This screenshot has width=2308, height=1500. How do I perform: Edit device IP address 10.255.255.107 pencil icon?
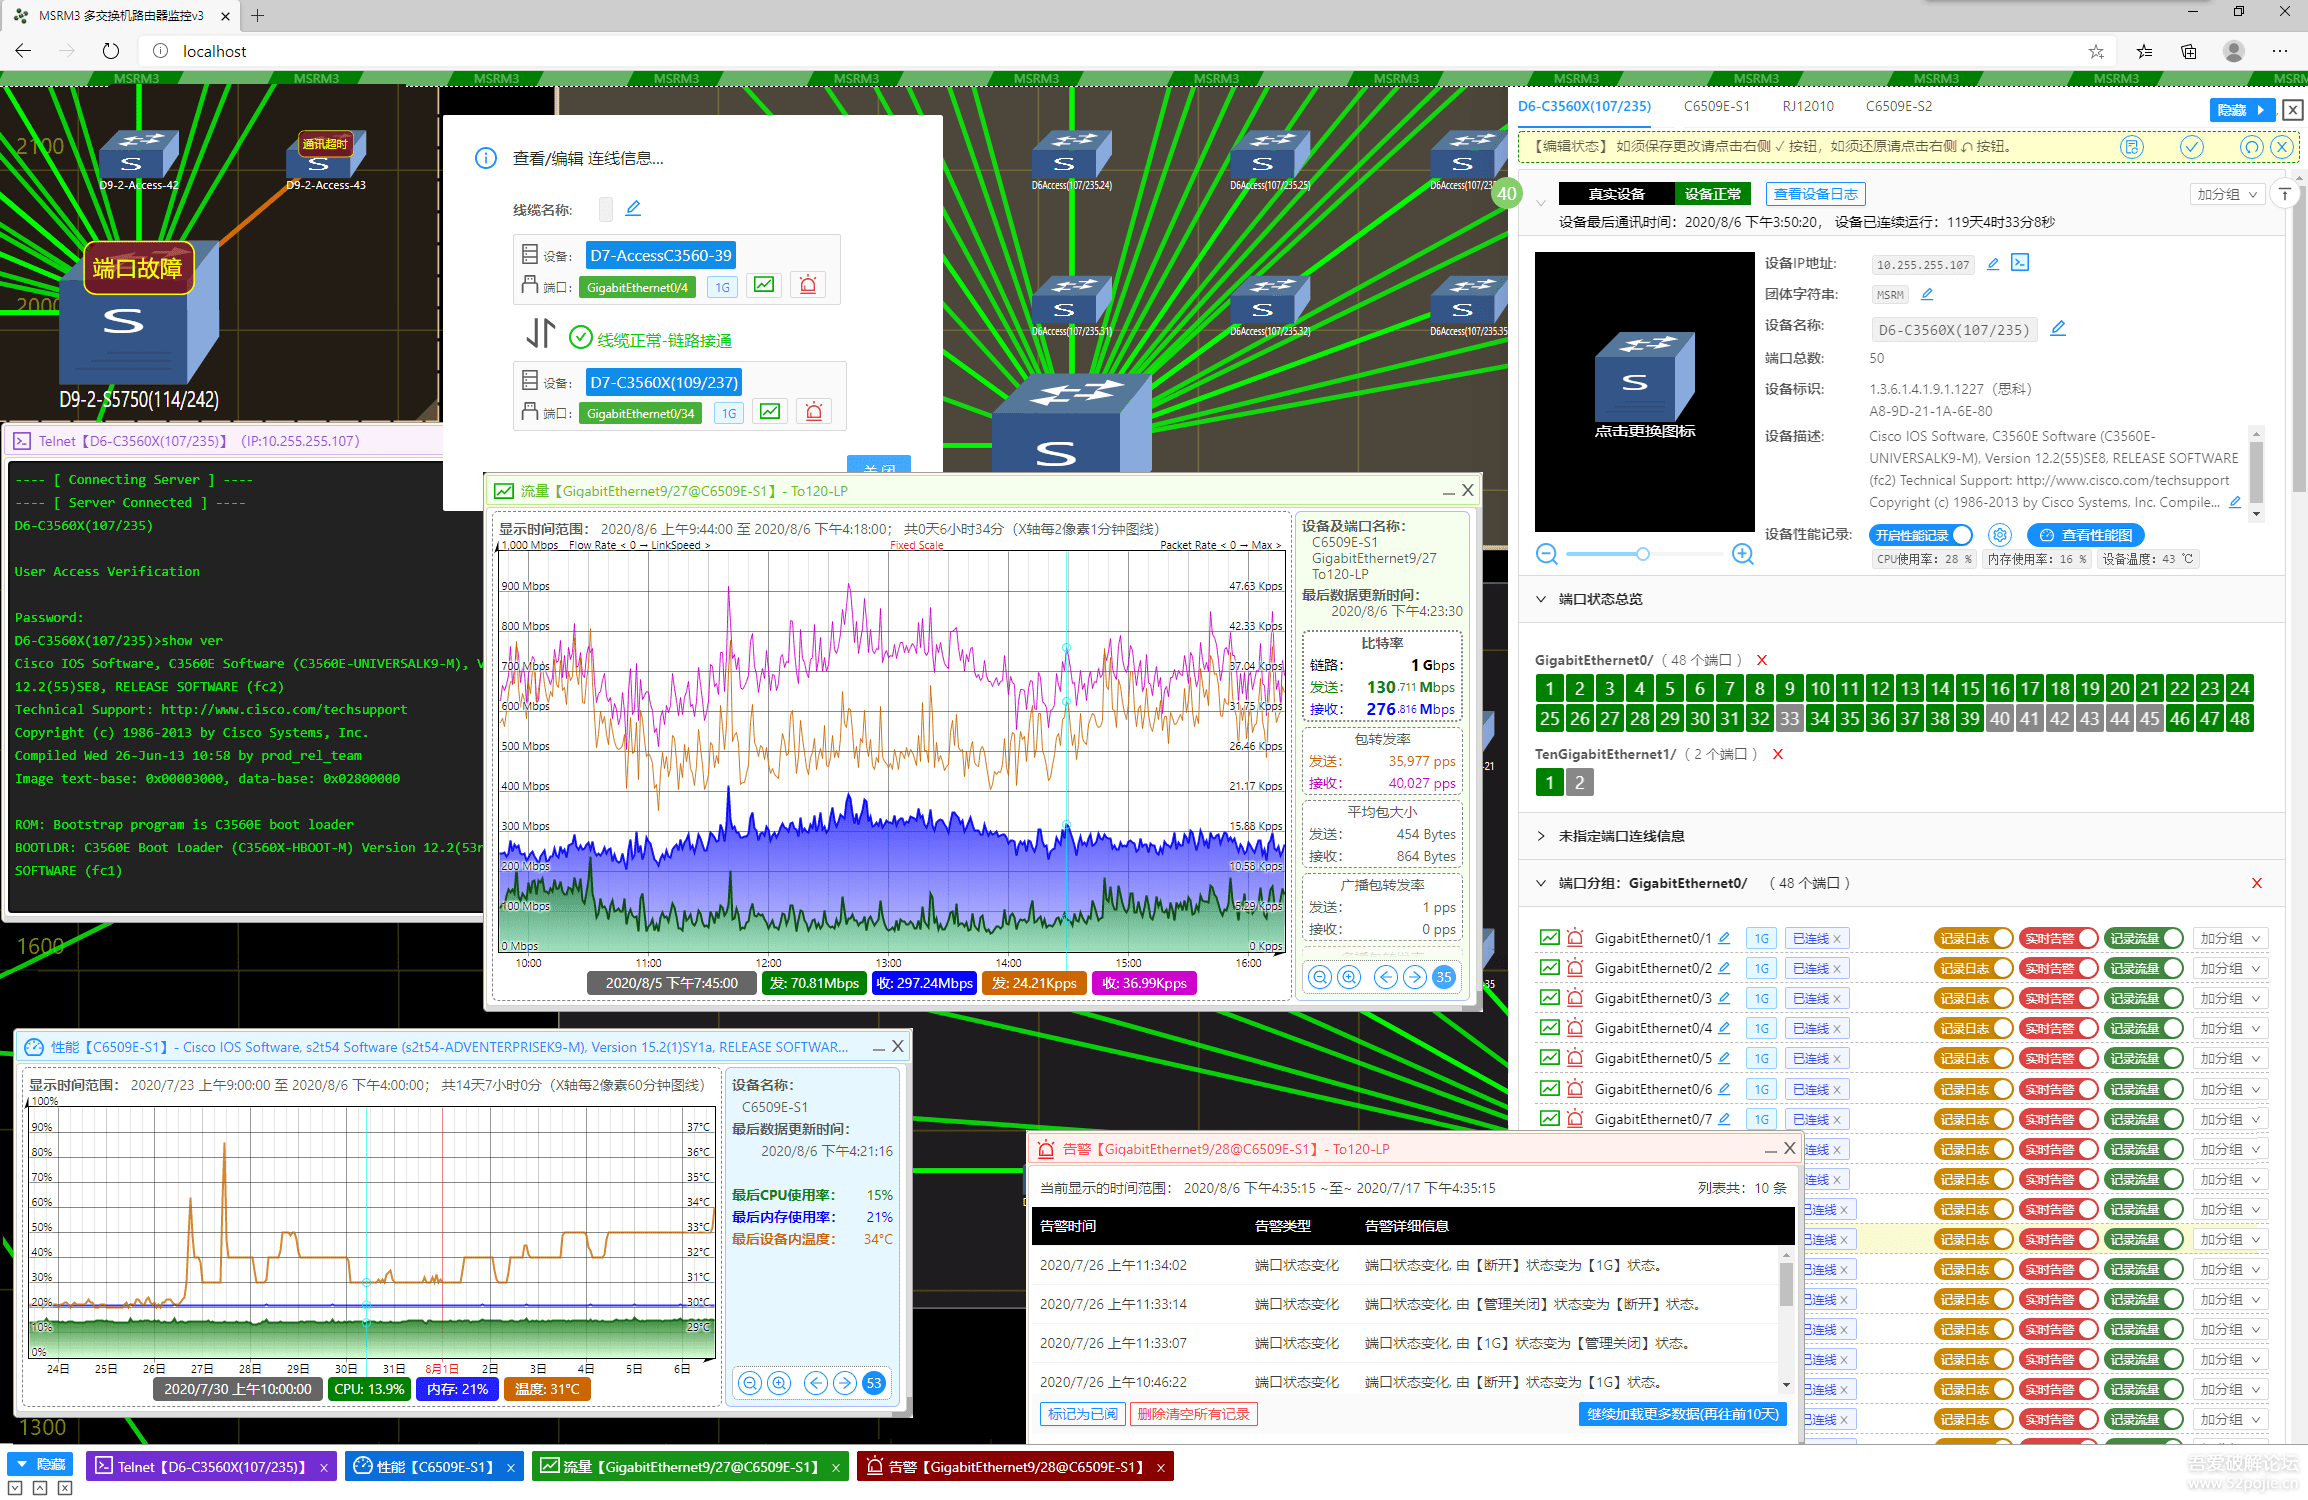[x=1993, y=264]
